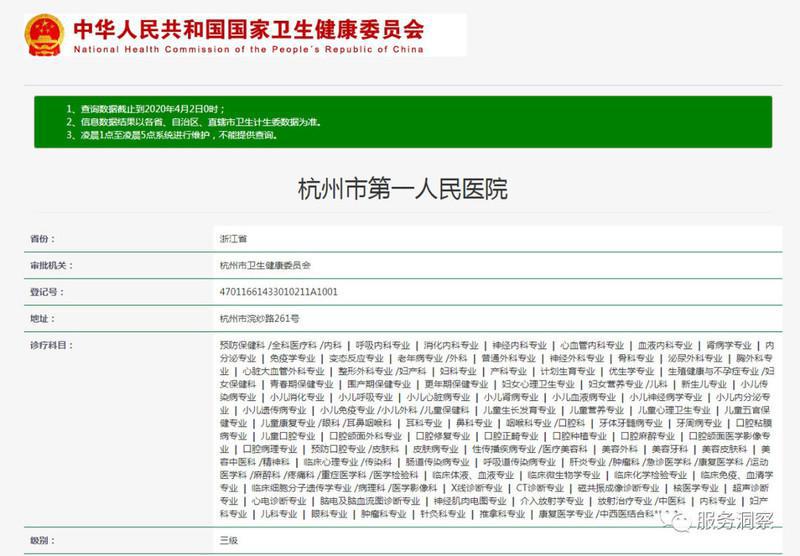Click the 审批机关 row label
The height and width of the screenshot is (556, 800).
tap(48, 266)
